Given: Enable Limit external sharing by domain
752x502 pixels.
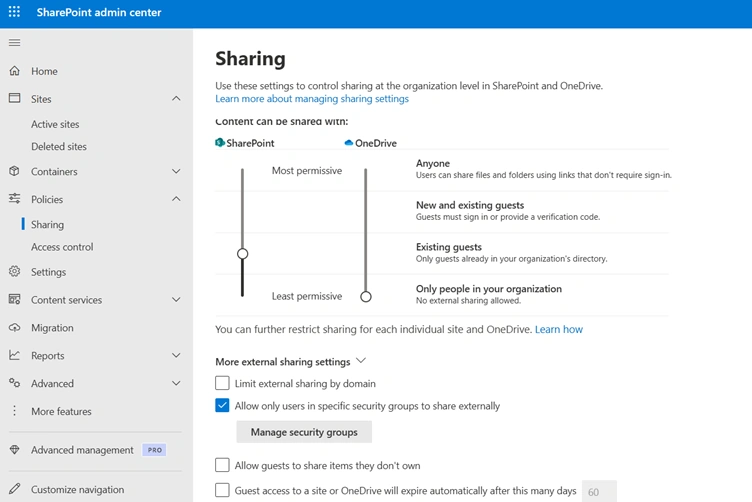Looking at the screenshot, I should pos(222,383).
